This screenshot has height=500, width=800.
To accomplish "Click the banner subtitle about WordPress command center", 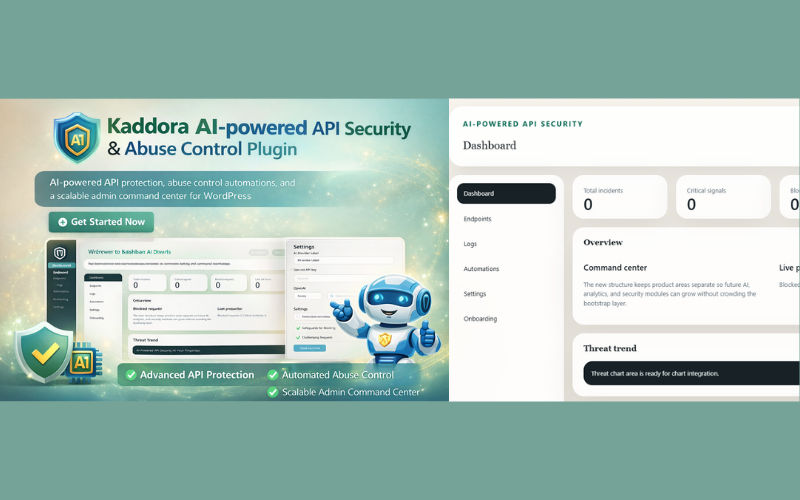I will [x=172, y=189].
